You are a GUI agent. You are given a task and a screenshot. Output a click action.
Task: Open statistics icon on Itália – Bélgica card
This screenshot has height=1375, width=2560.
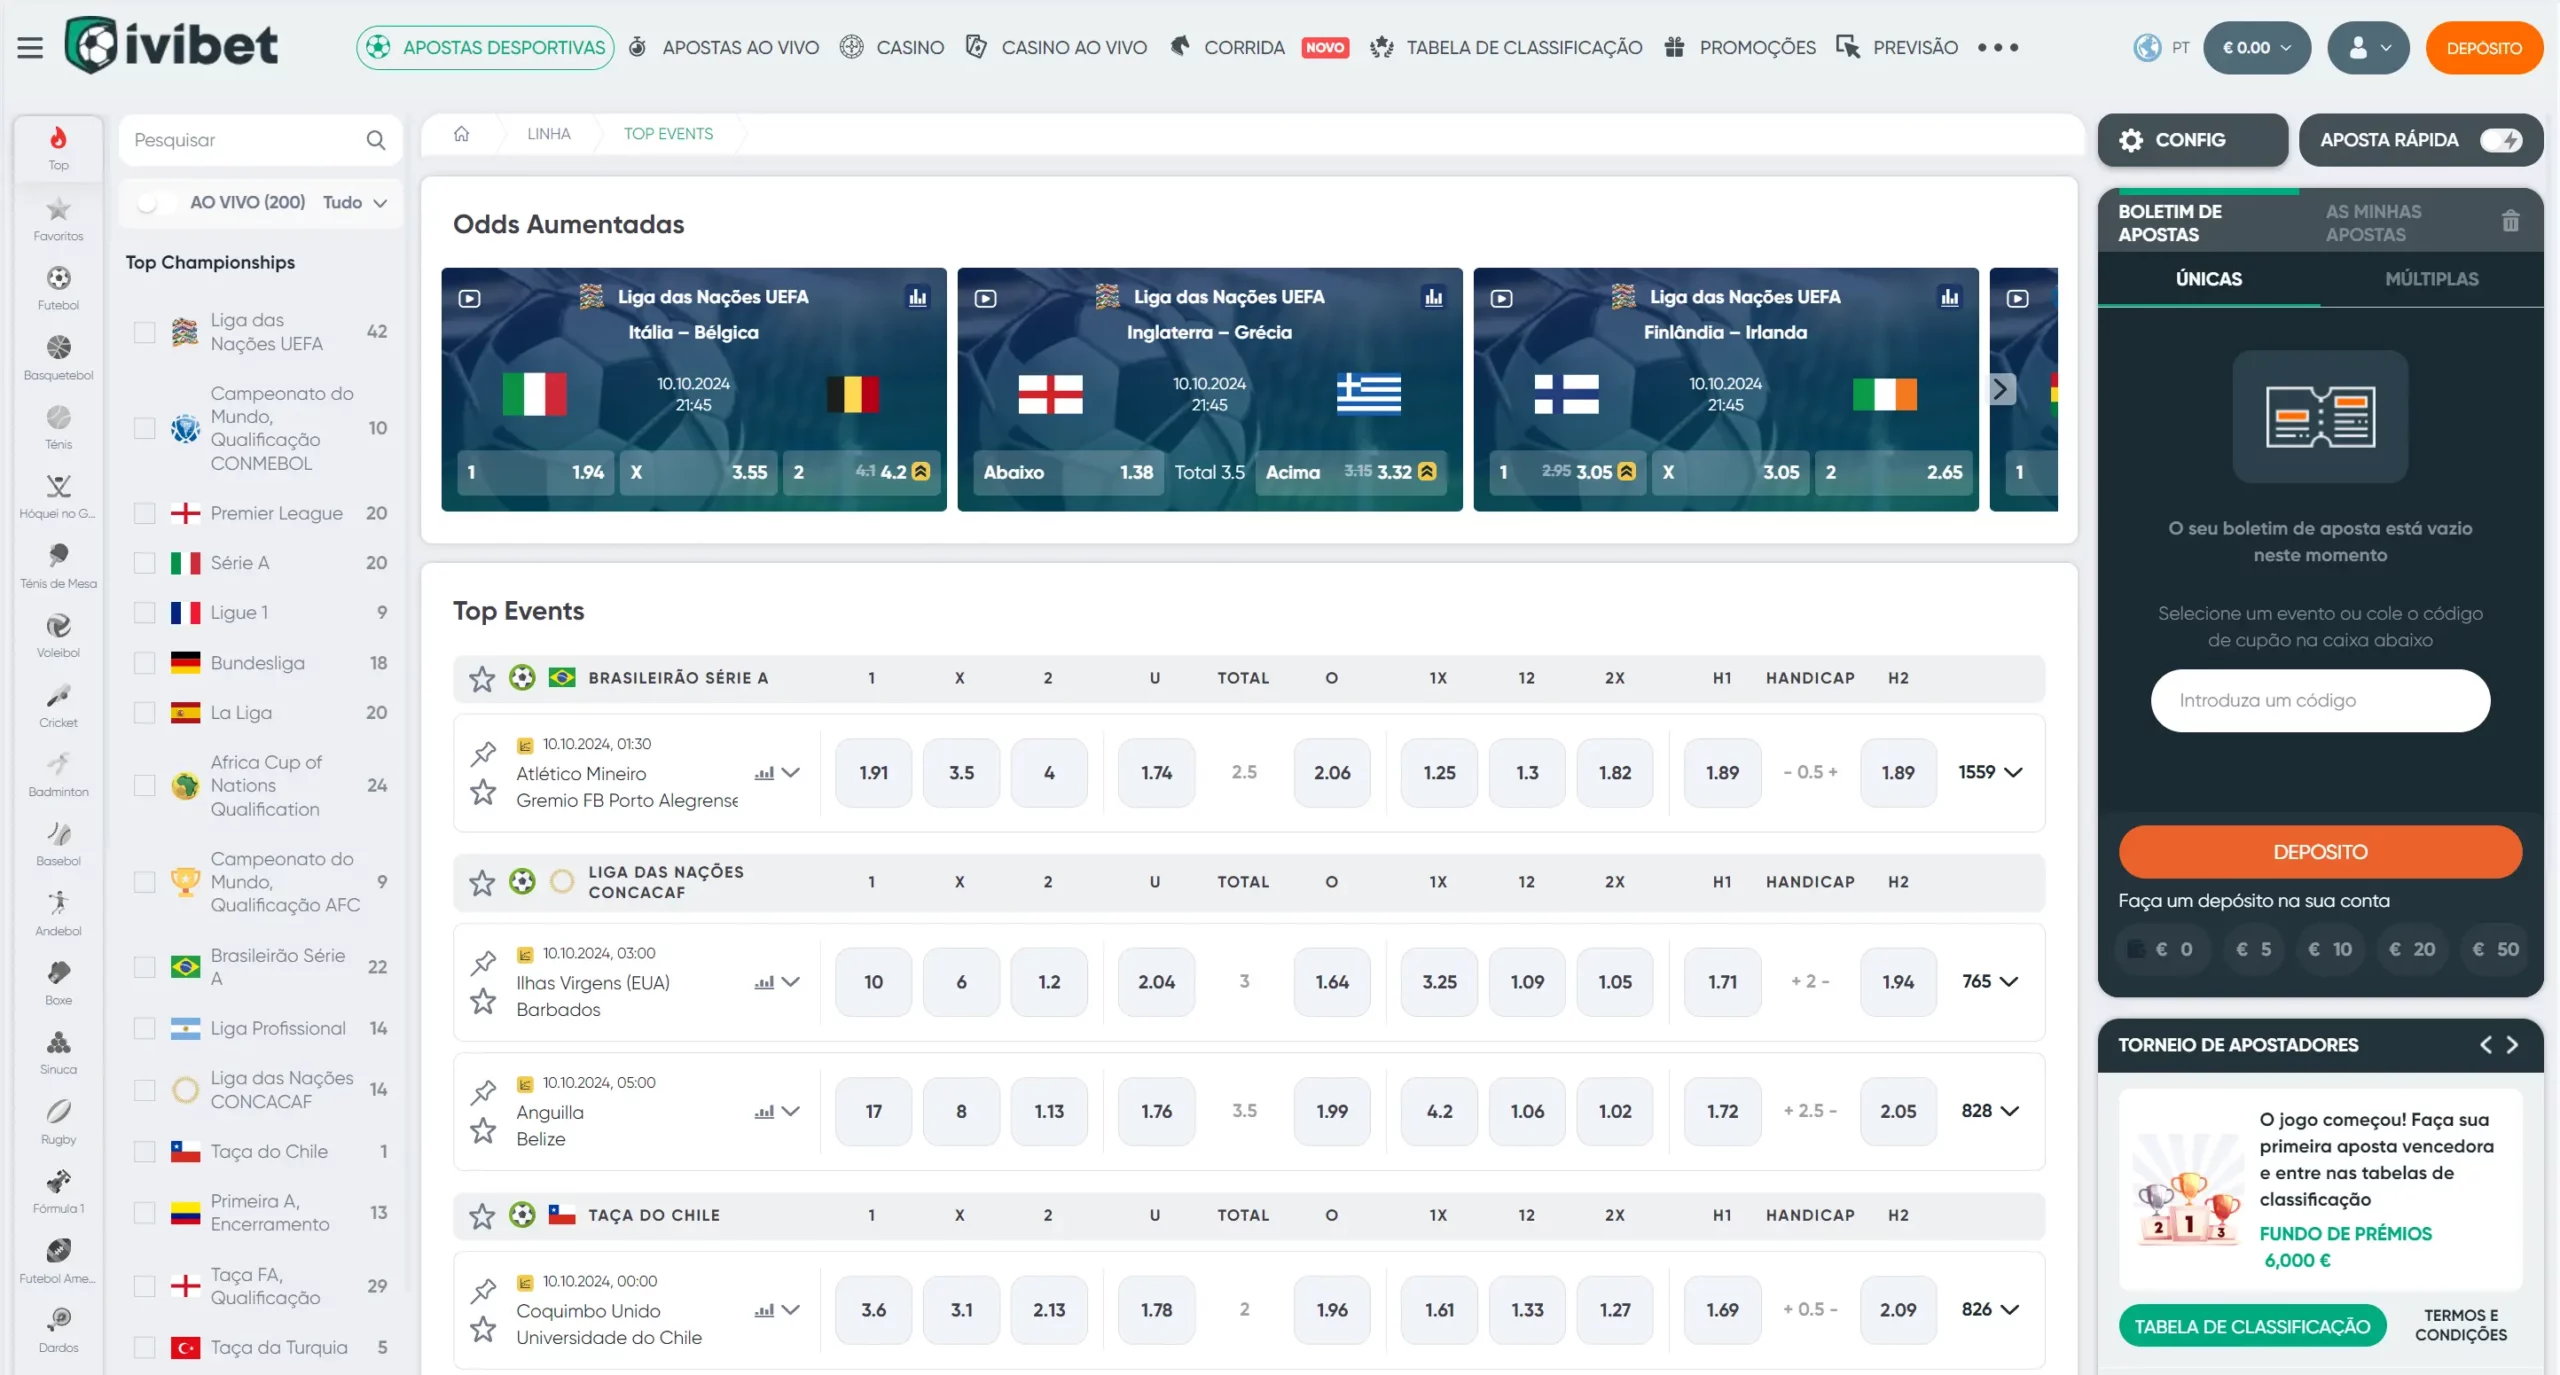point(917,297)
